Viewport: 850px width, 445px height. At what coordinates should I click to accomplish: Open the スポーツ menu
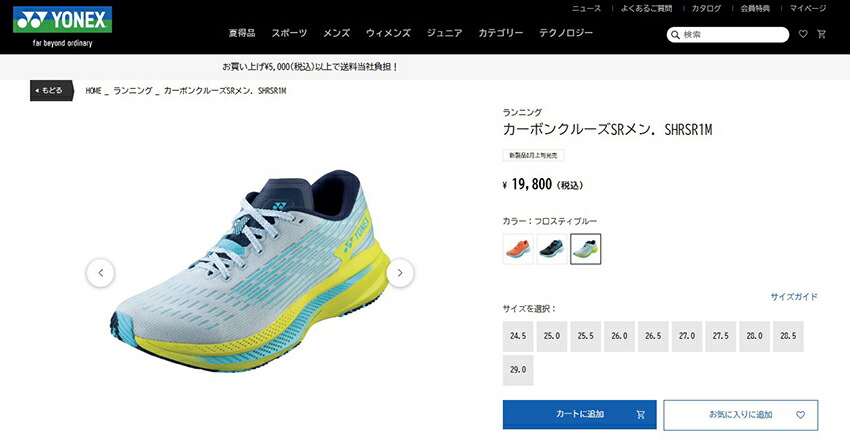[x=289, y=33]
